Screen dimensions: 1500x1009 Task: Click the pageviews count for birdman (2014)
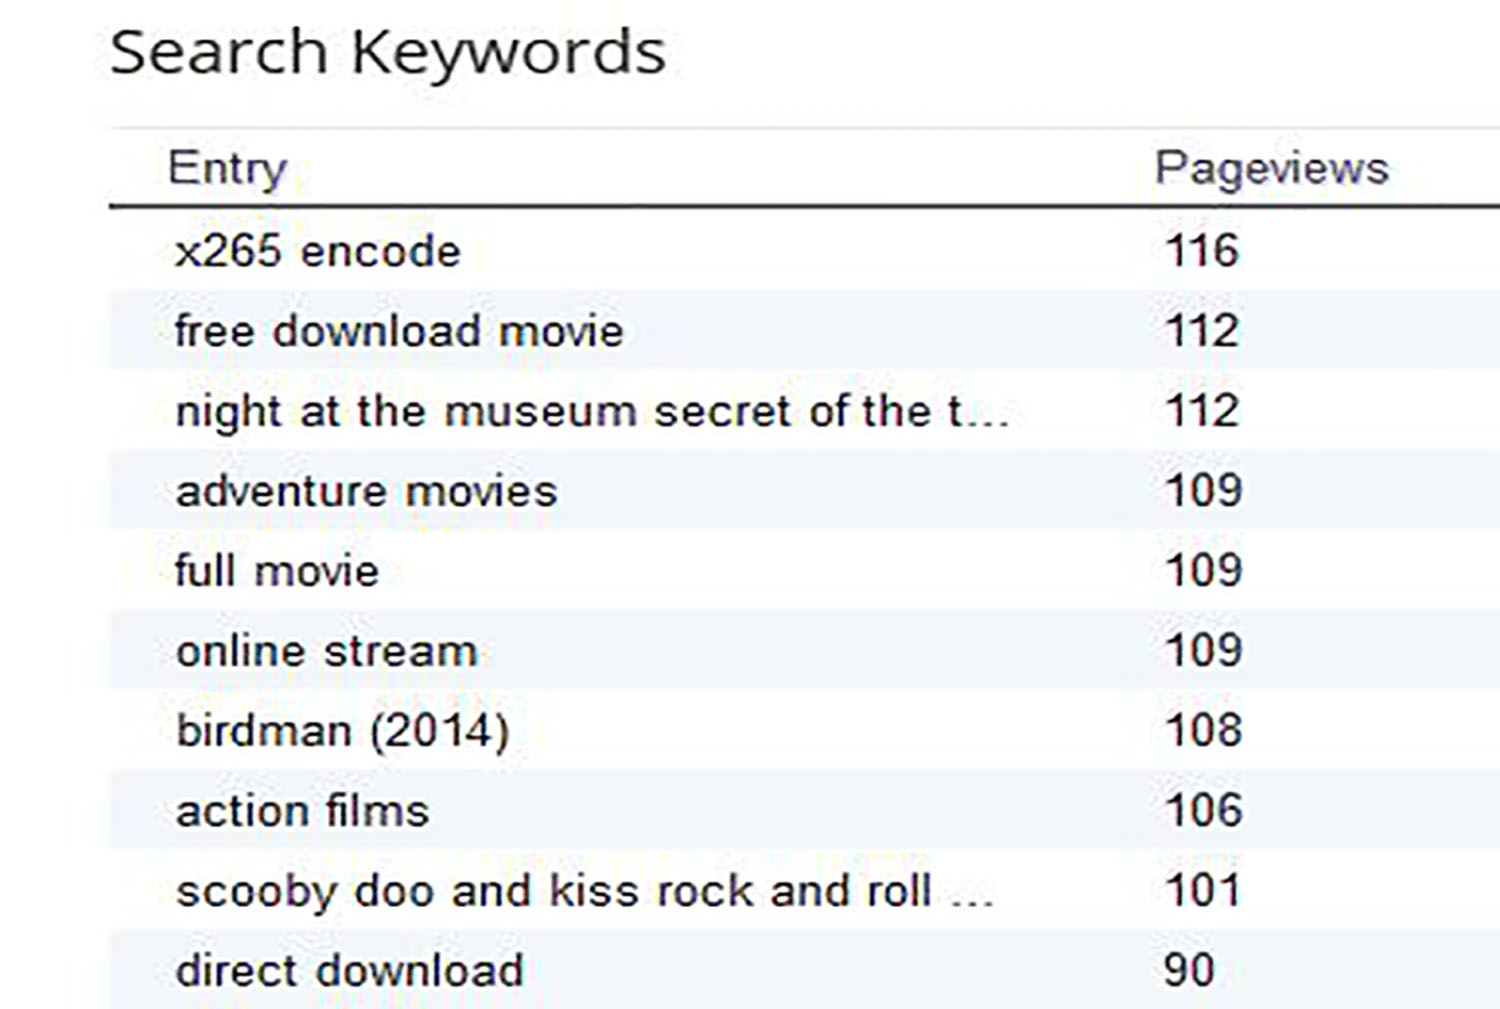click(x=1204, y=731)
